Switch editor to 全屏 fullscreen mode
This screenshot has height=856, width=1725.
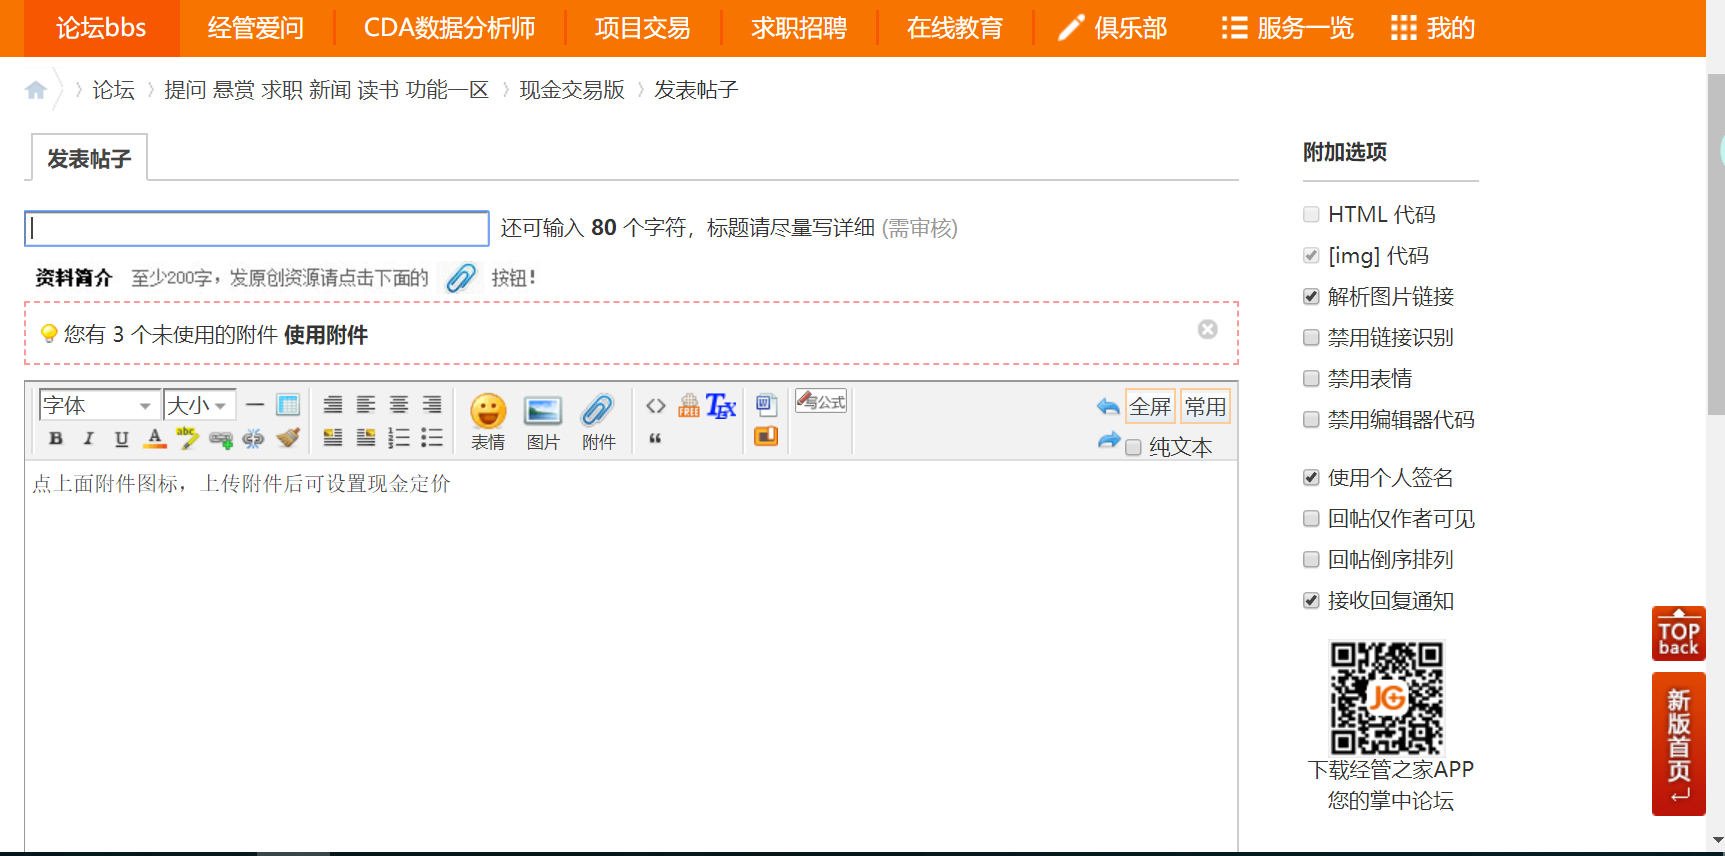[x=1150, y=407]
